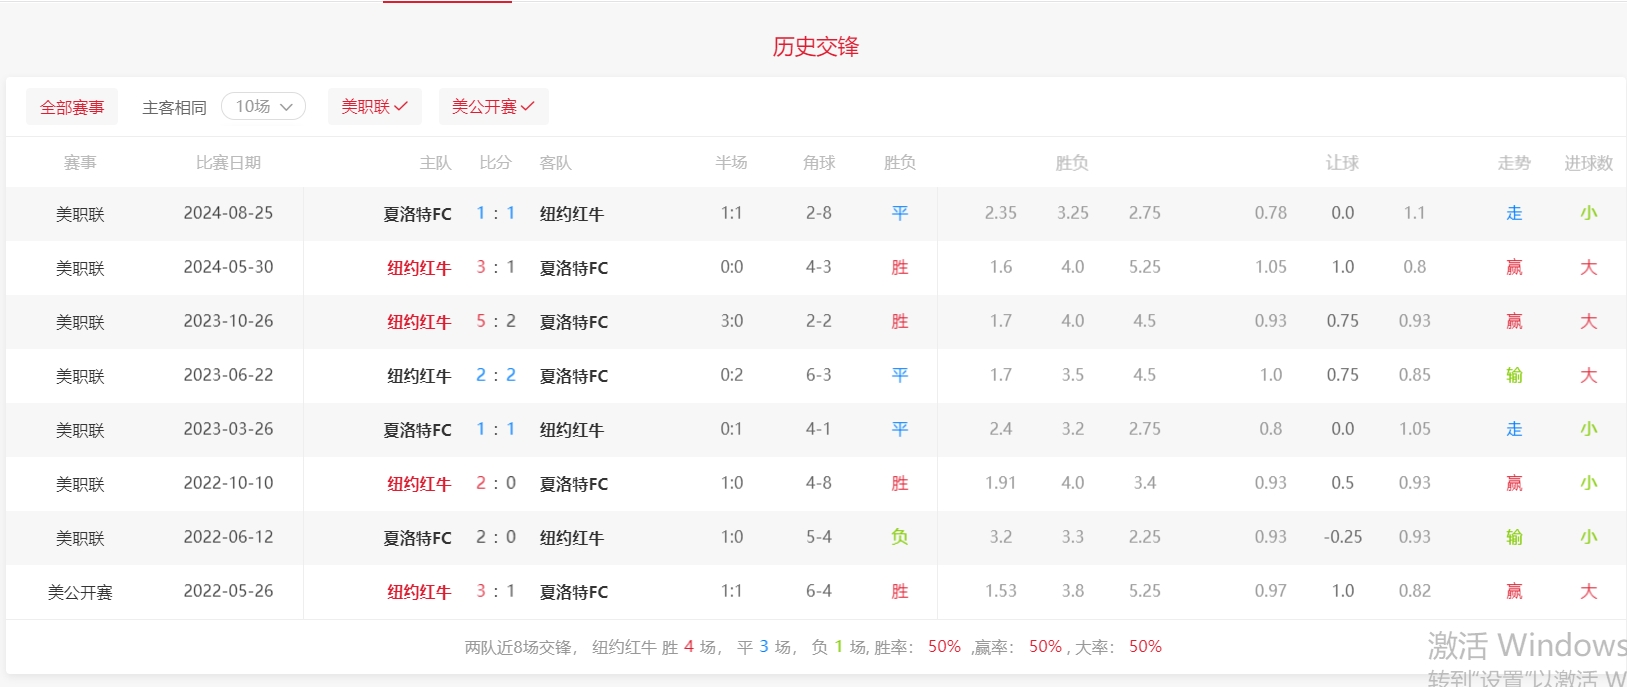Click the 5 : 2 score on 2023-10-26
This screenshot has width=1627, height=687.
pyautogui.click(x=496, y=321)
